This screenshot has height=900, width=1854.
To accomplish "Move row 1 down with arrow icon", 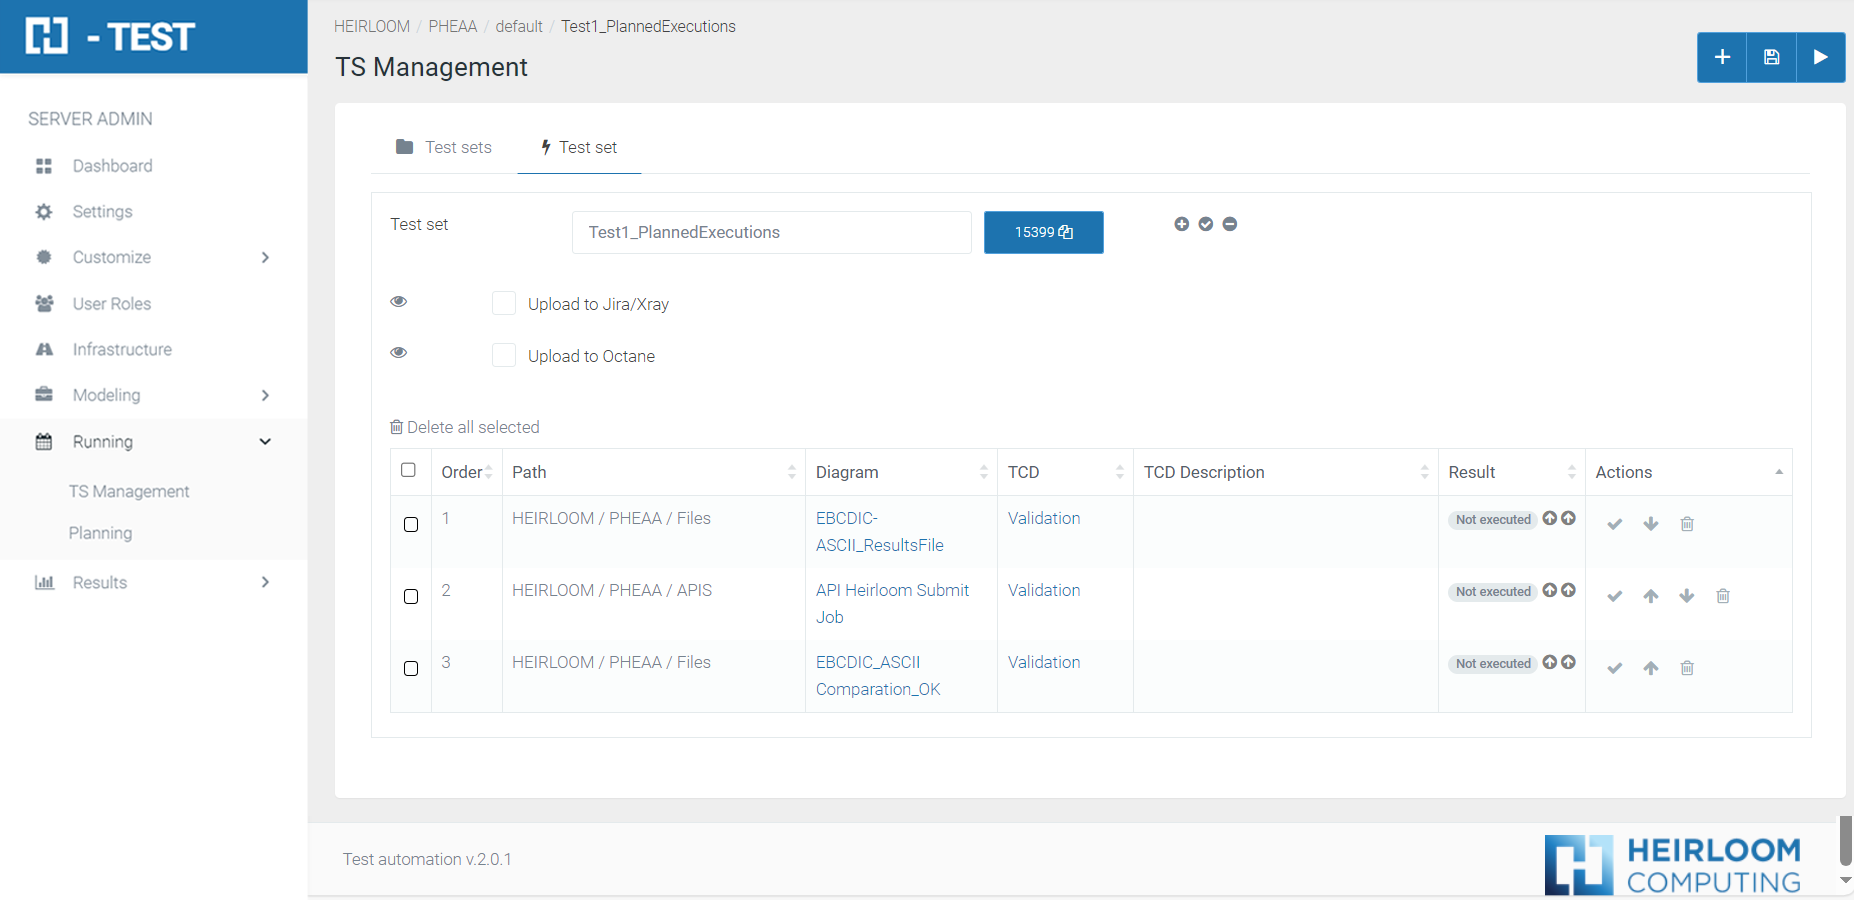I will click(x=1651, y=524).
